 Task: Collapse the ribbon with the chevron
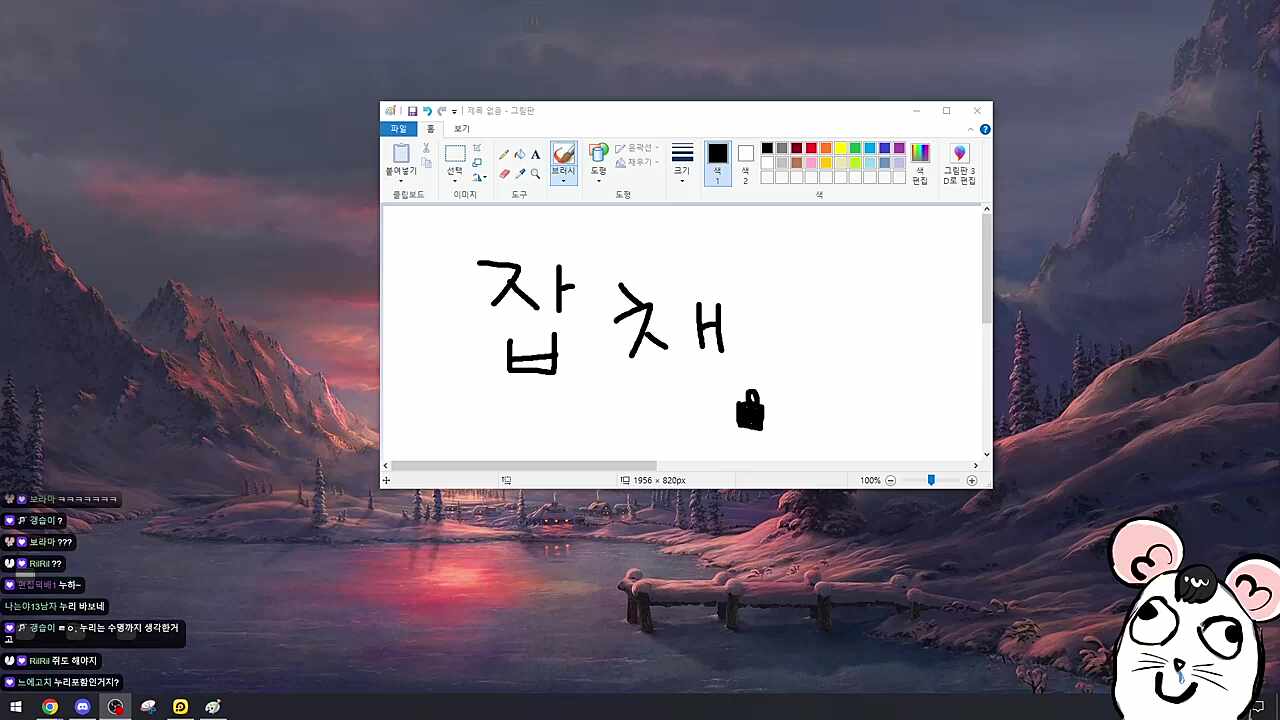pos(970,130)
